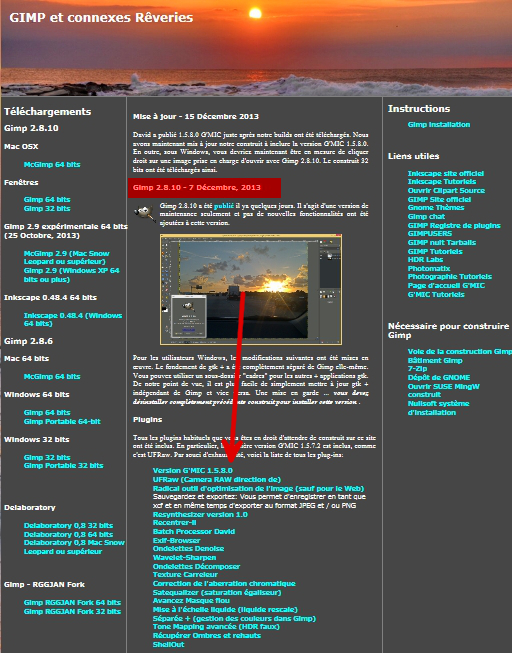Open GIMP Registre de plugins link

[454, 225]
